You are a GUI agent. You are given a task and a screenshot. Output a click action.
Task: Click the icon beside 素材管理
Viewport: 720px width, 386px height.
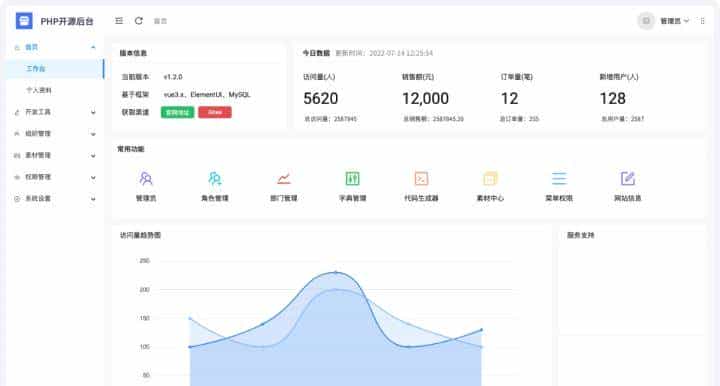(x=17, y=156)
